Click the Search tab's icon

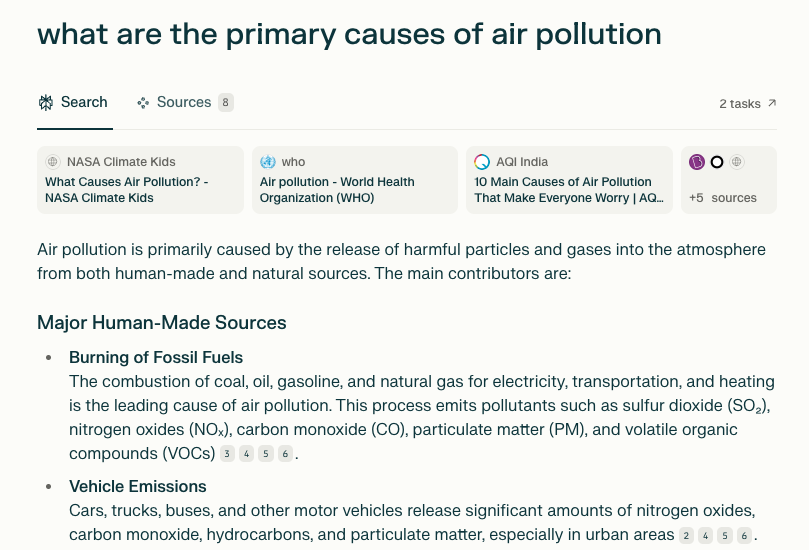point(46,102)
